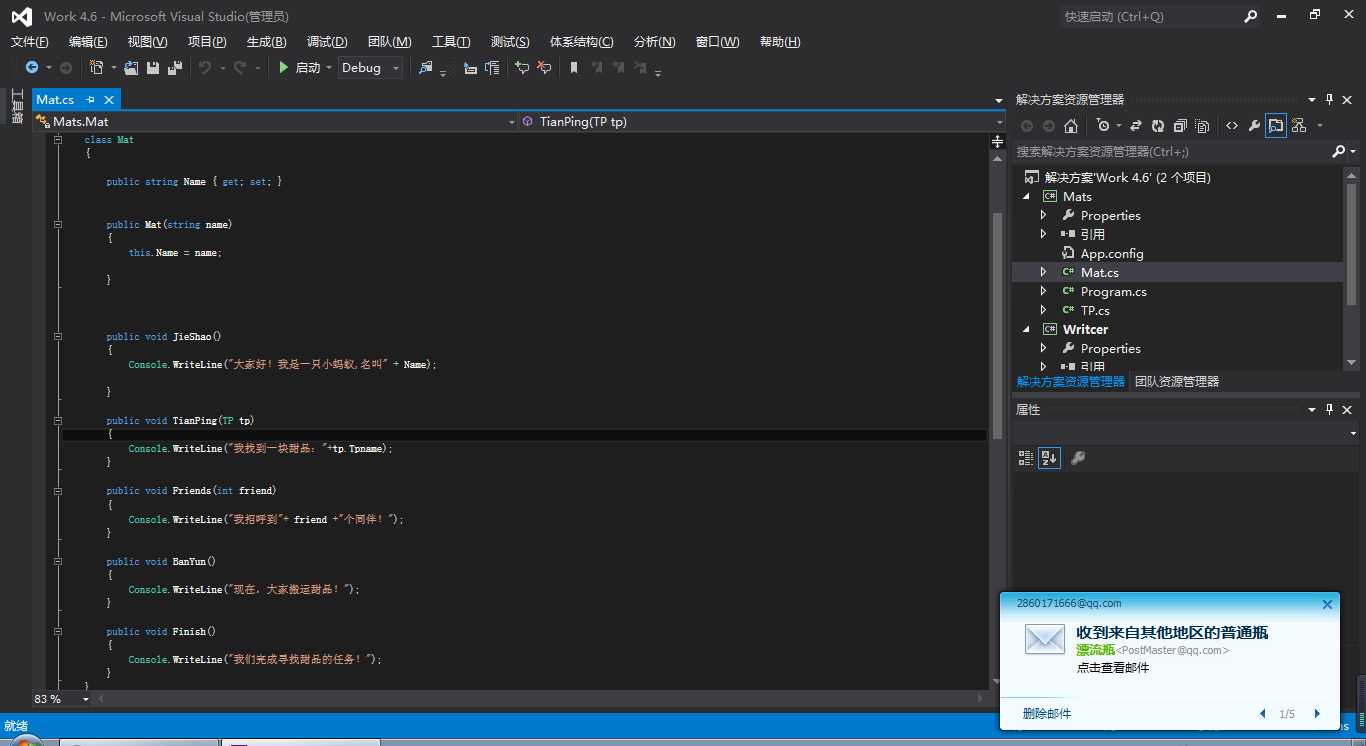Start debugging with the green play button

click(283, 67)
